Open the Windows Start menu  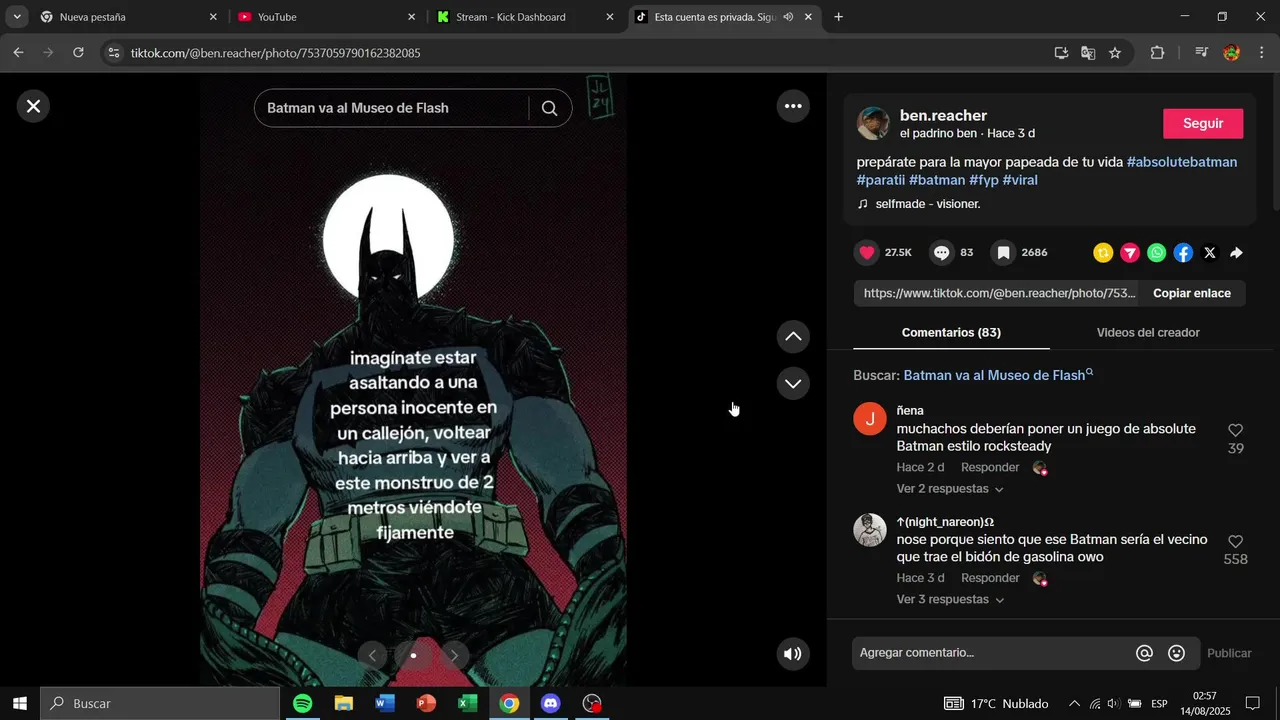20,704
